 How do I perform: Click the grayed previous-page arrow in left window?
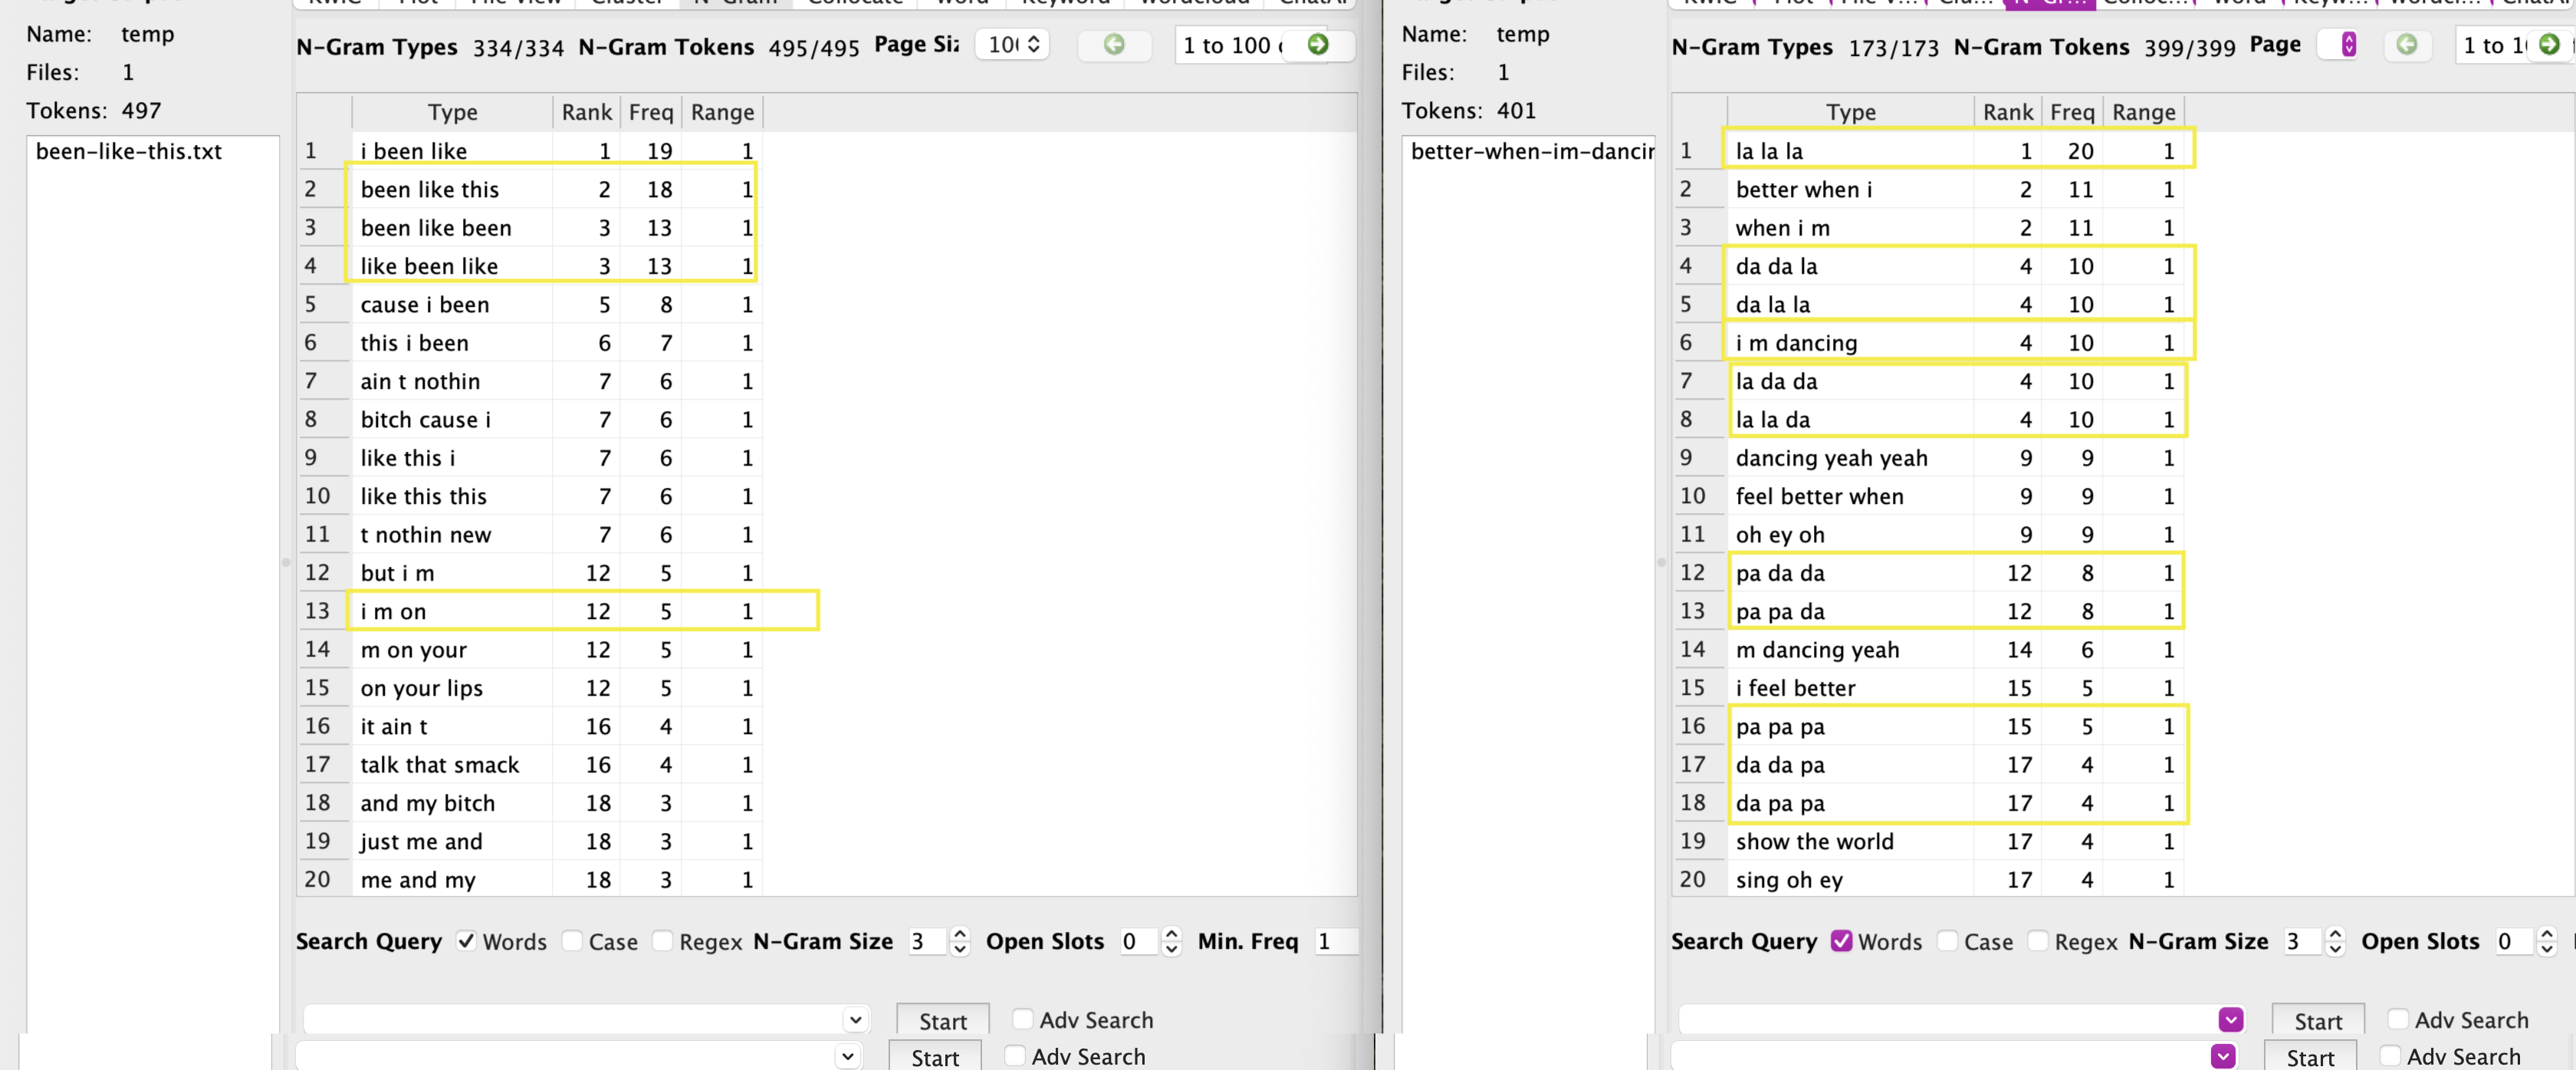click(x=1114, y=44)
